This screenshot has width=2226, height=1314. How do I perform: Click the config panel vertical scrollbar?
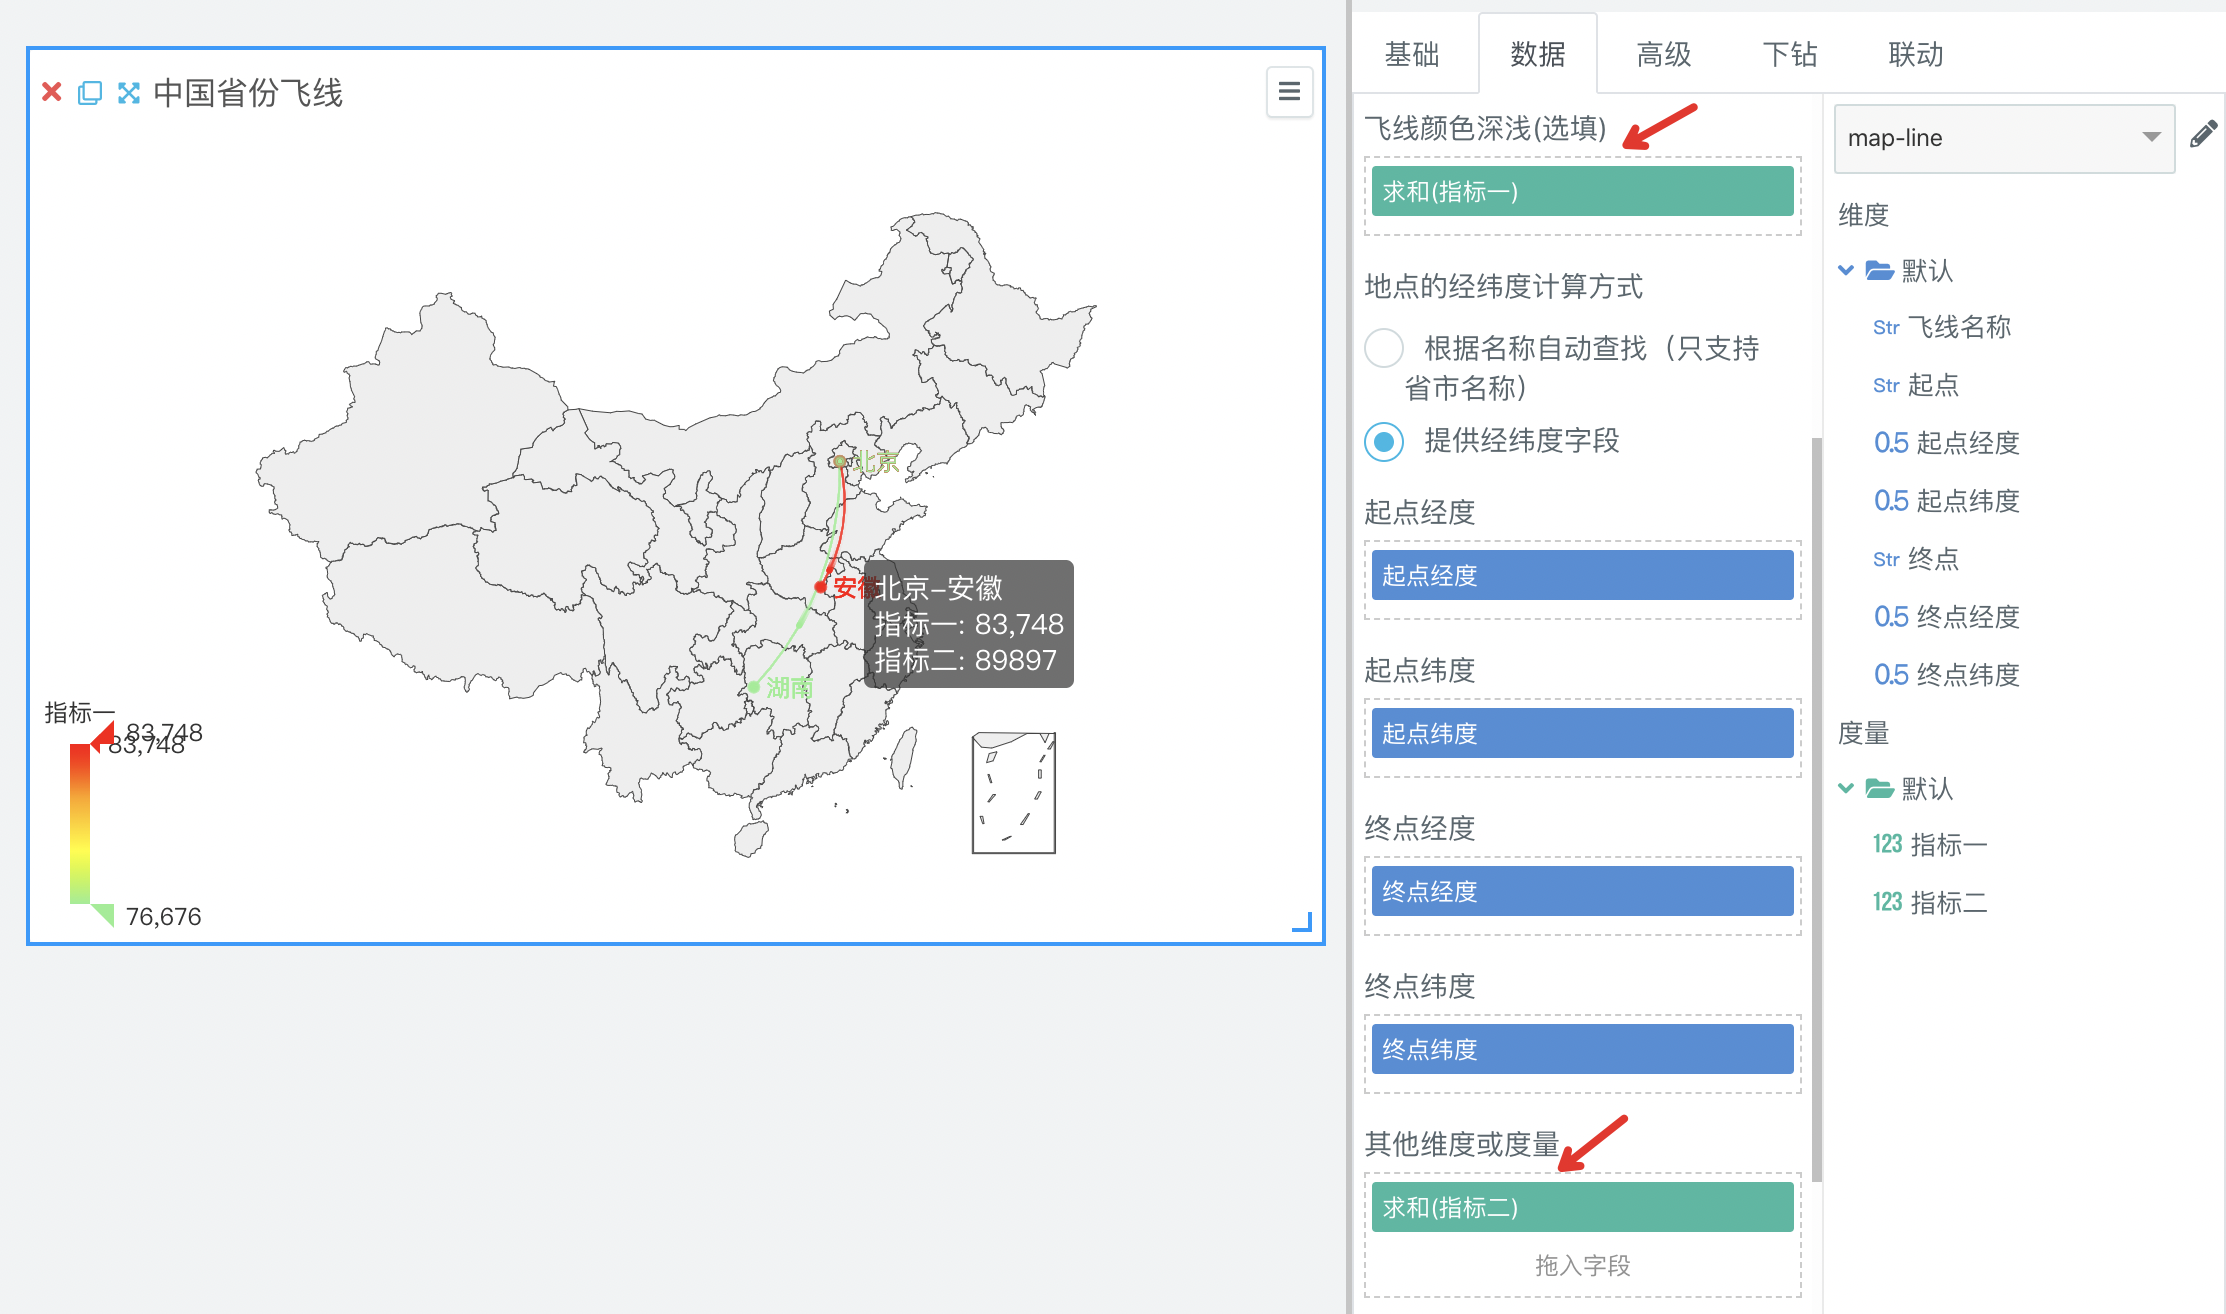pyautogui.click(x=1816, y=809)
